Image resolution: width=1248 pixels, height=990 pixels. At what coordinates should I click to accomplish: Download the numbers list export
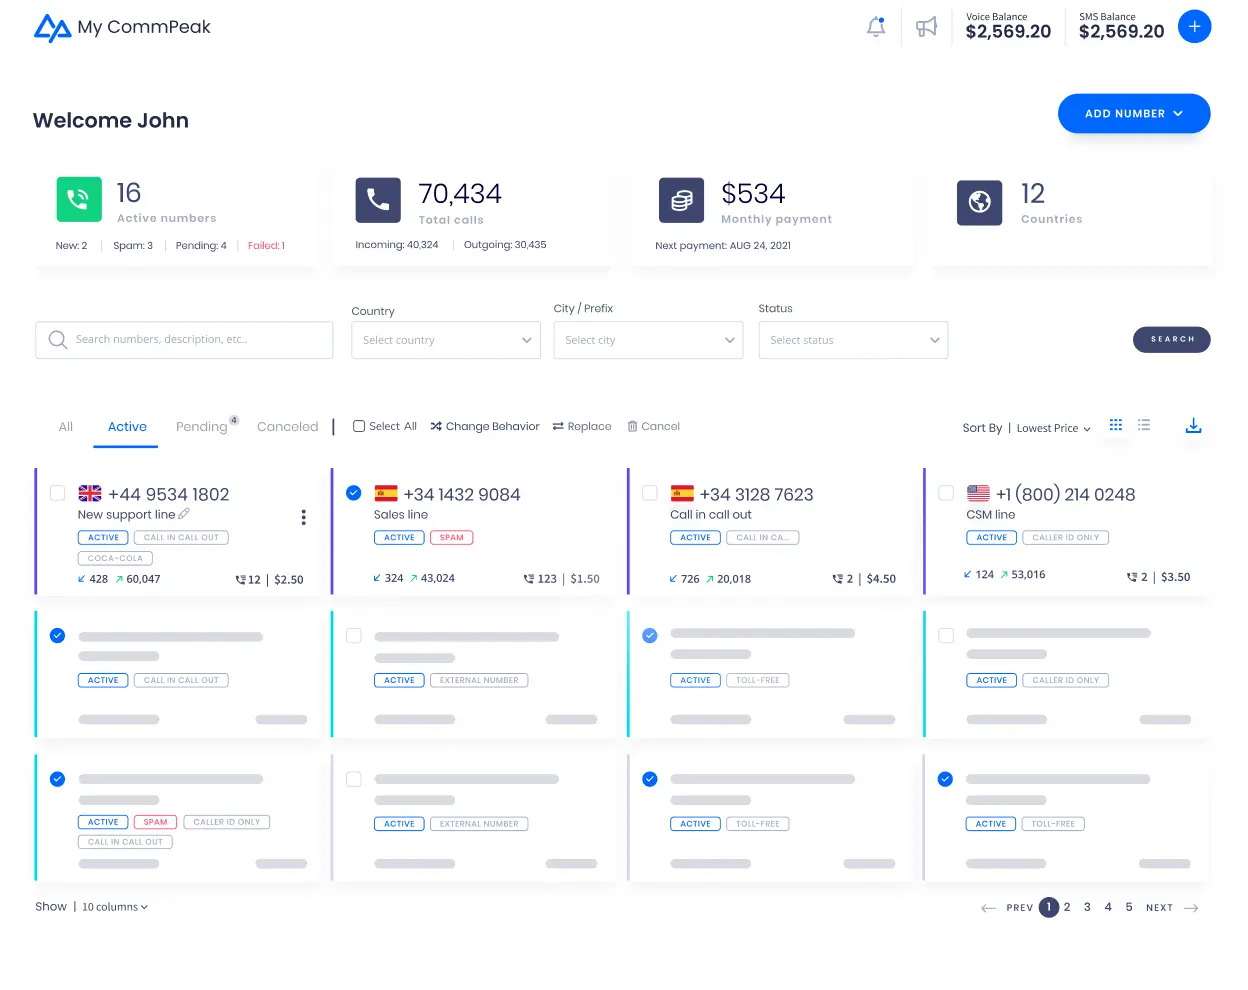[1193, 426]
